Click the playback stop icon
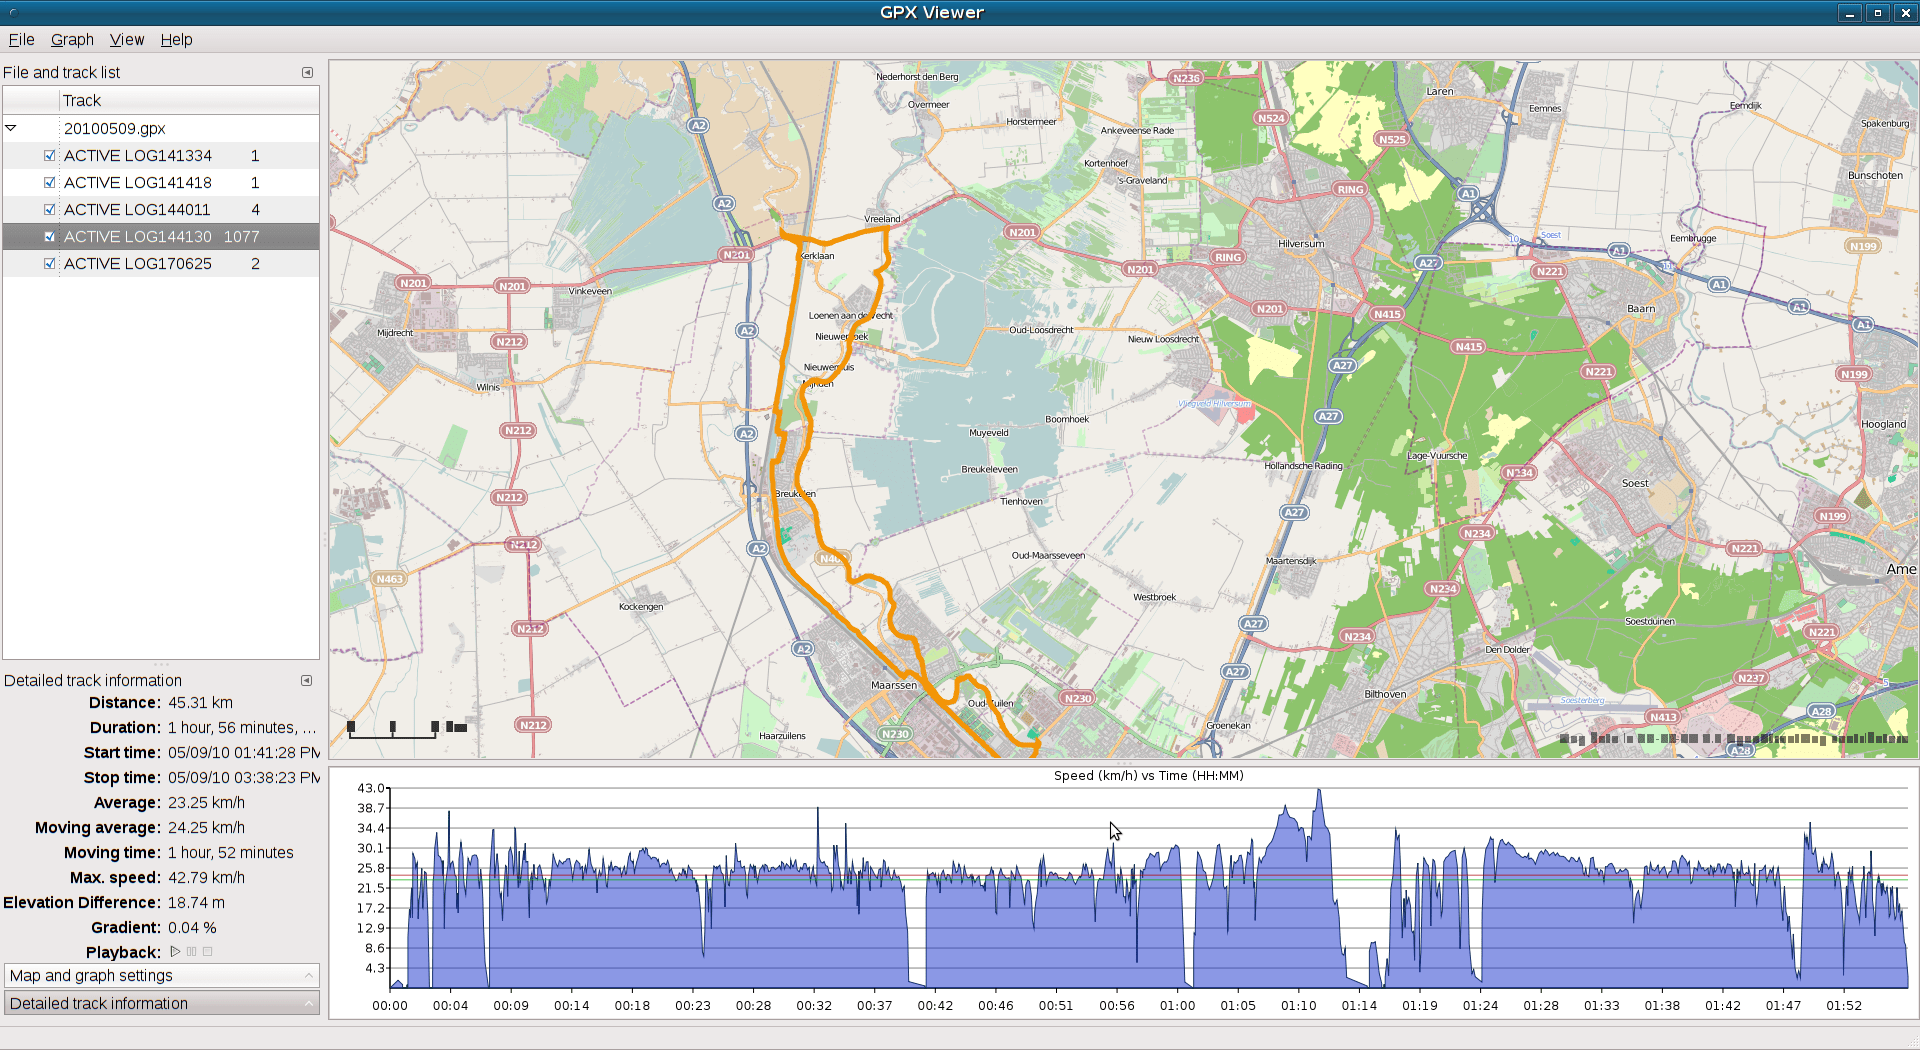 (208, 952)
